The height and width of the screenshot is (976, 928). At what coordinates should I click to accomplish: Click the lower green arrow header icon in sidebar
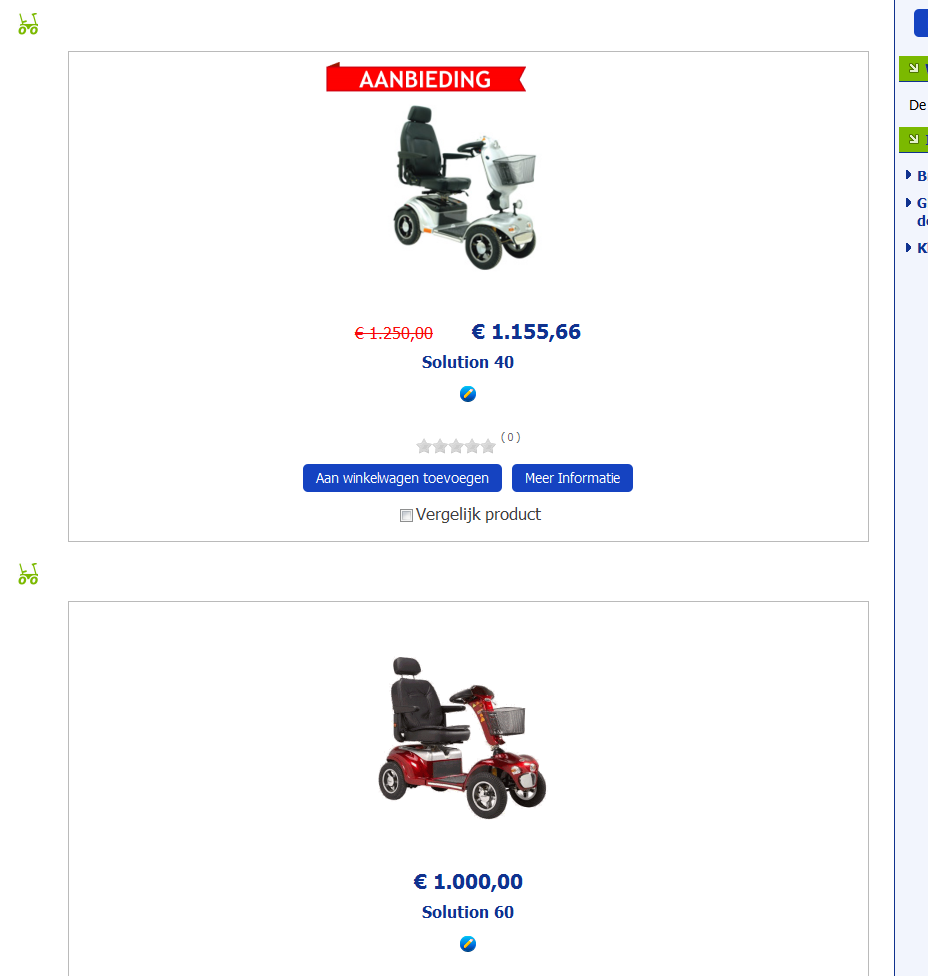[914, 139]
